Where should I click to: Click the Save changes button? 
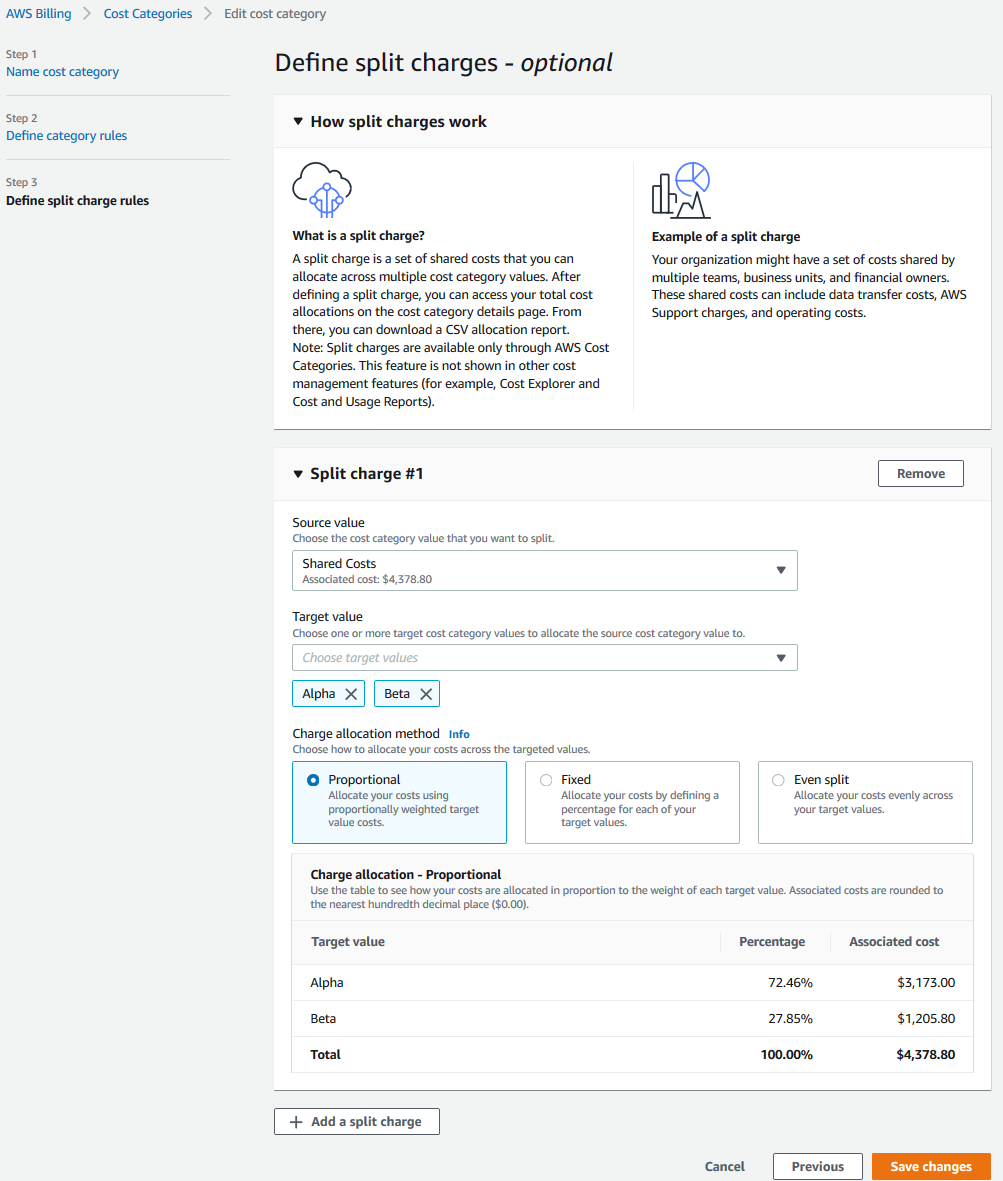click(930, 1166)
